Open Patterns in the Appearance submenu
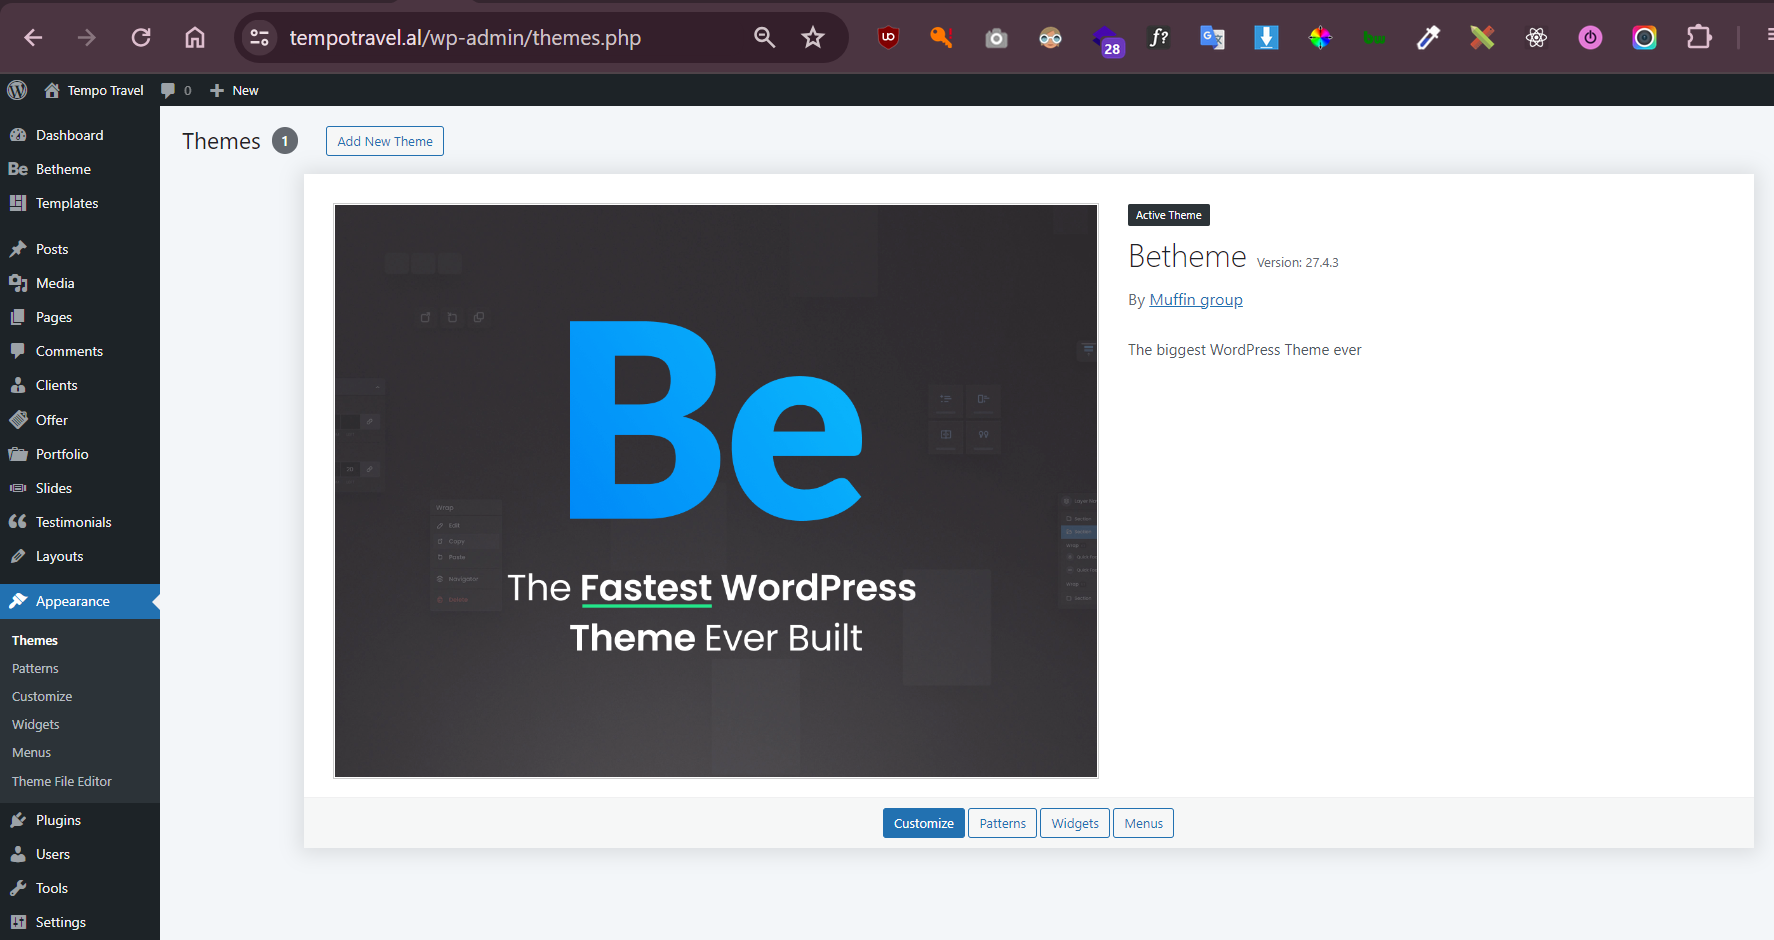This screenshot has height=940, width=1774. 35,668
